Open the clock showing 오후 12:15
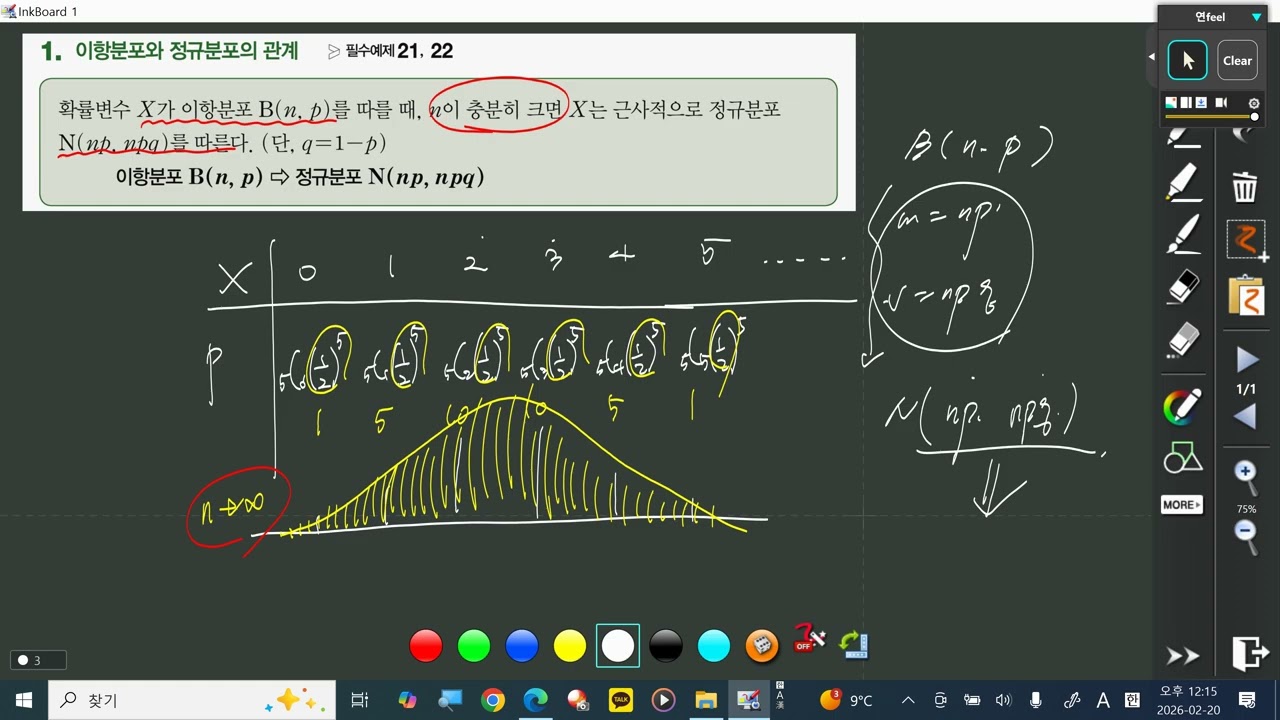This screenshot has height=720, width=1280. point(1188,700)
